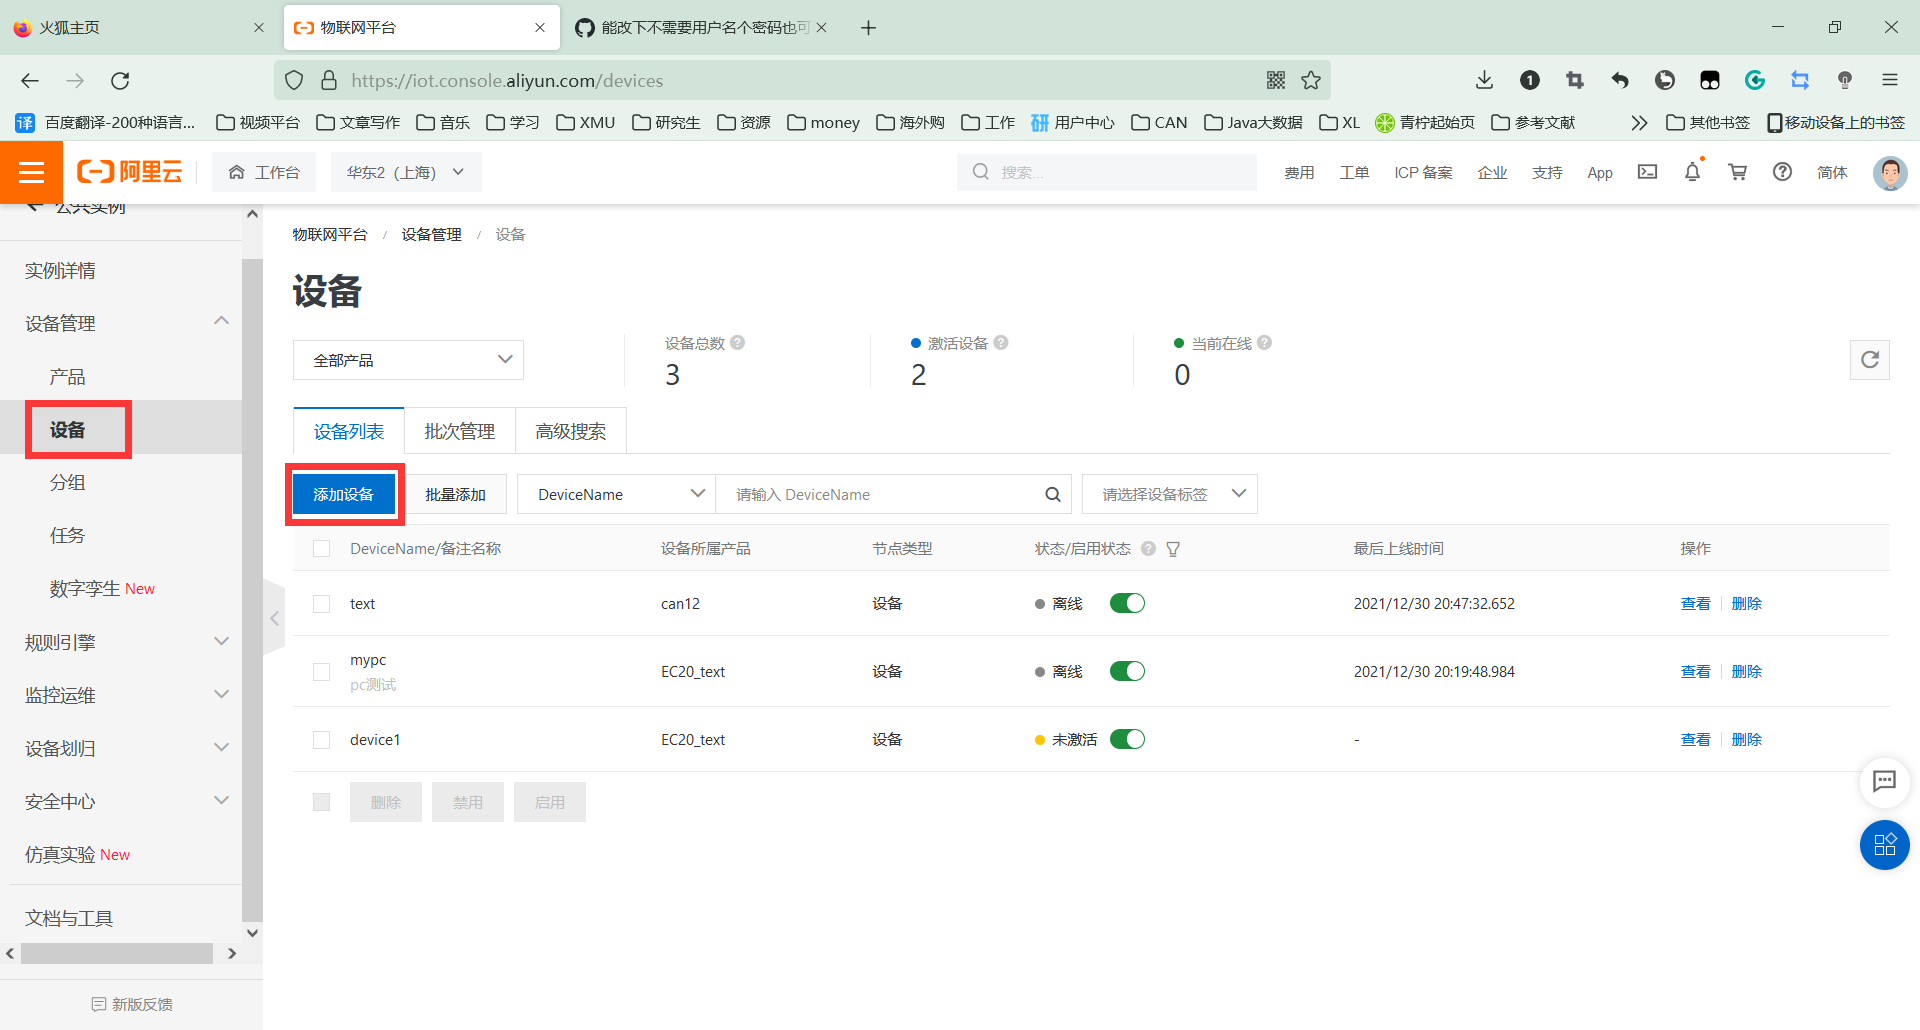Toggle enable switch for text device
Viewport: 1920px width, 1030px height.
pyautogui.click(x=1127, y=603)
